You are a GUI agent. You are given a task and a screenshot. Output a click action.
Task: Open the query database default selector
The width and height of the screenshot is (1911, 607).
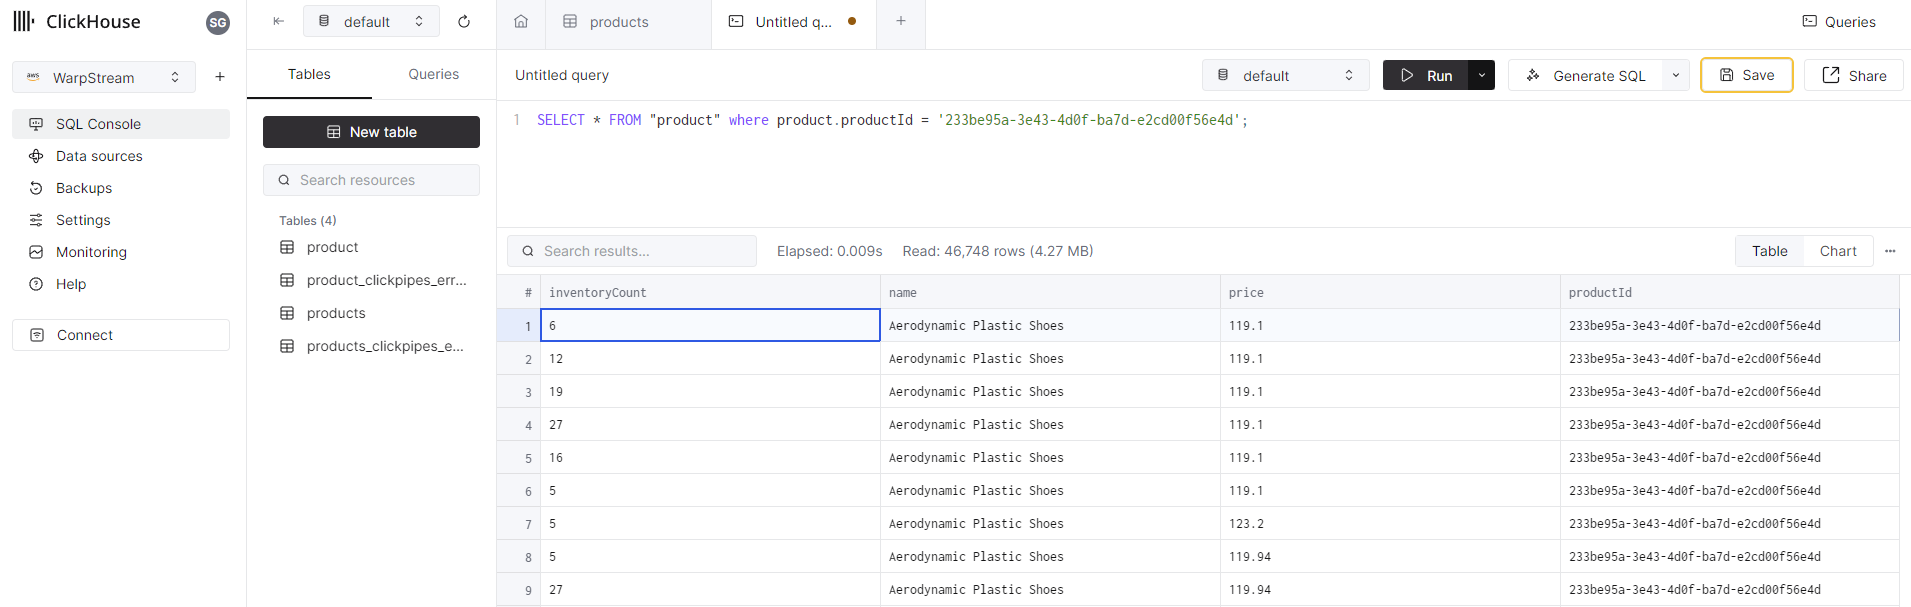point(1285,75)
